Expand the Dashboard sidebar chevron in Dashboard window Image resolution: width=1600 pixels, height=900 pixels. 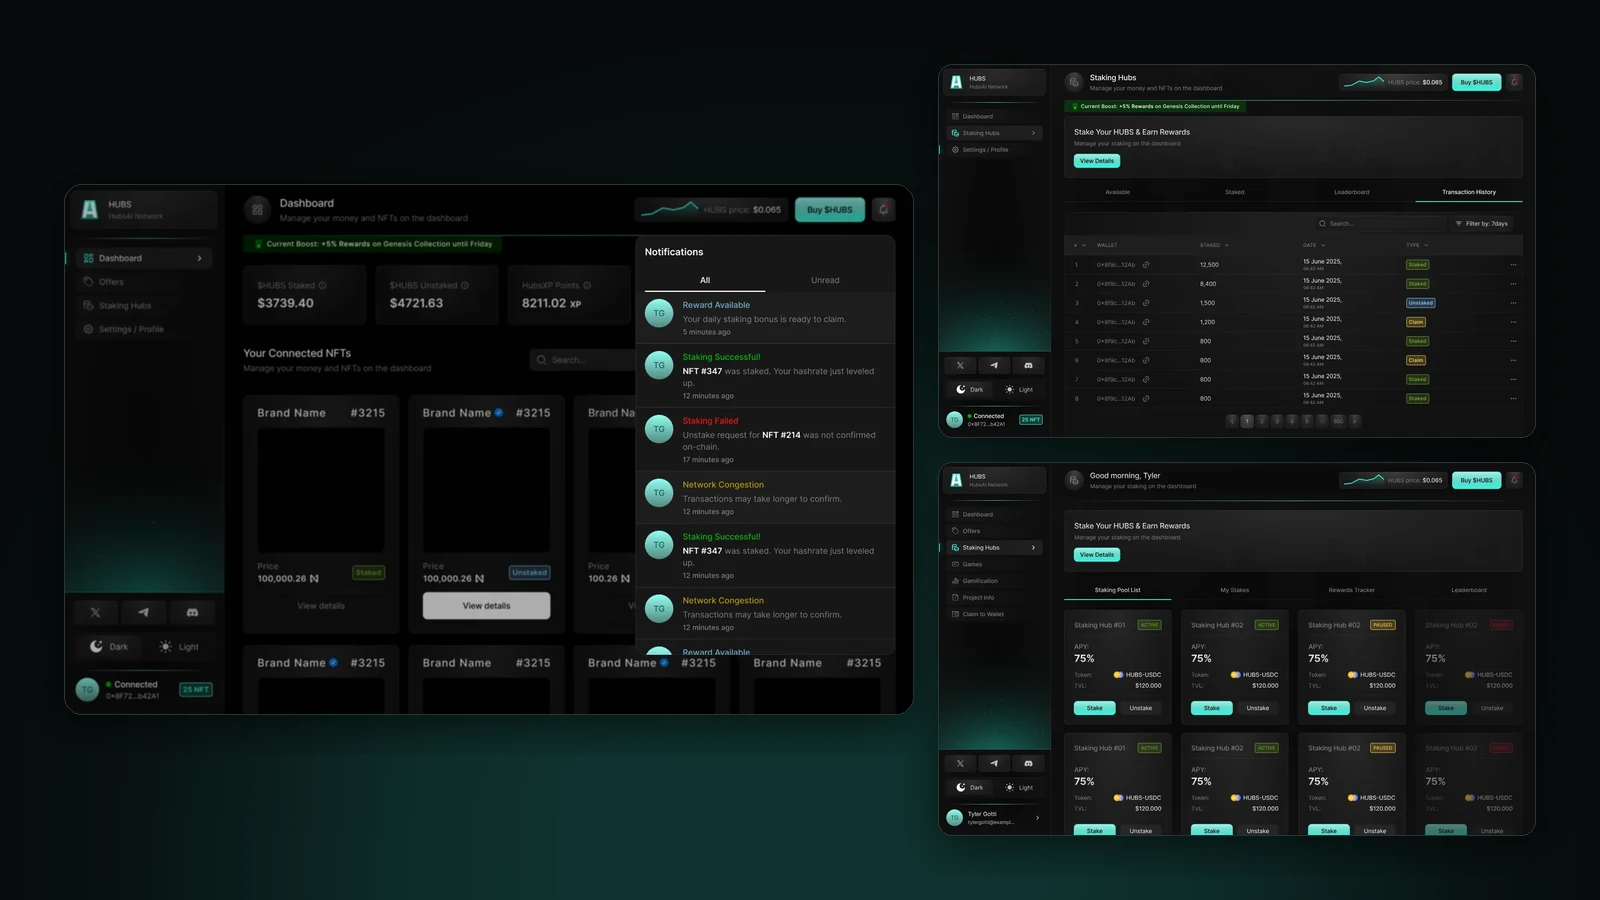199,258
